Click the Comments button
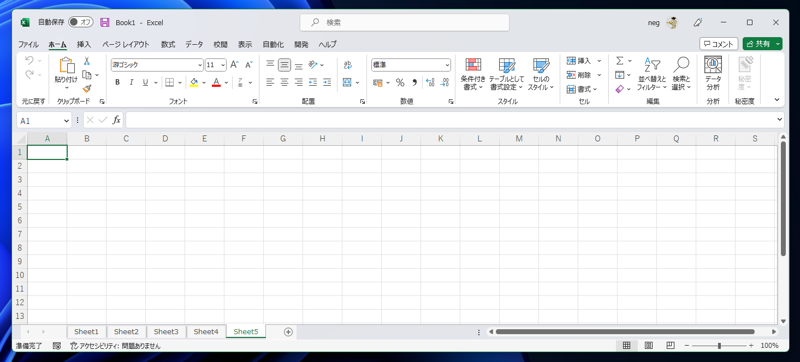Viewport: 800px width, 362px height. tap(718, 44)
